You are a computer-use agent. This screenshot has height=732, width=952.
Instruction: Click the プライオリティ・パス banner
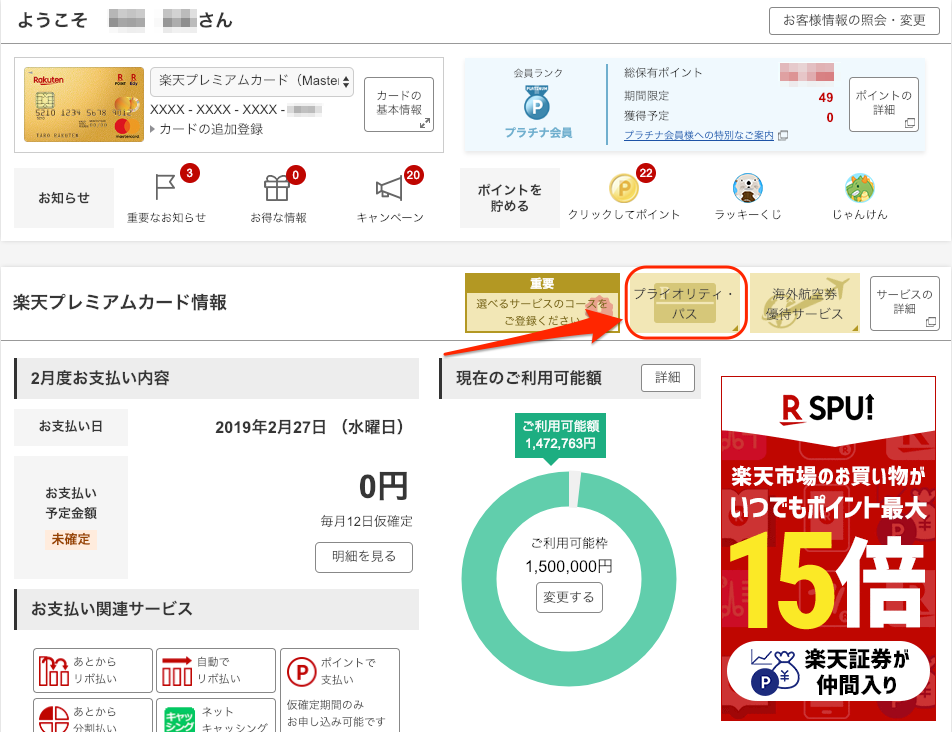pos(685,303)
